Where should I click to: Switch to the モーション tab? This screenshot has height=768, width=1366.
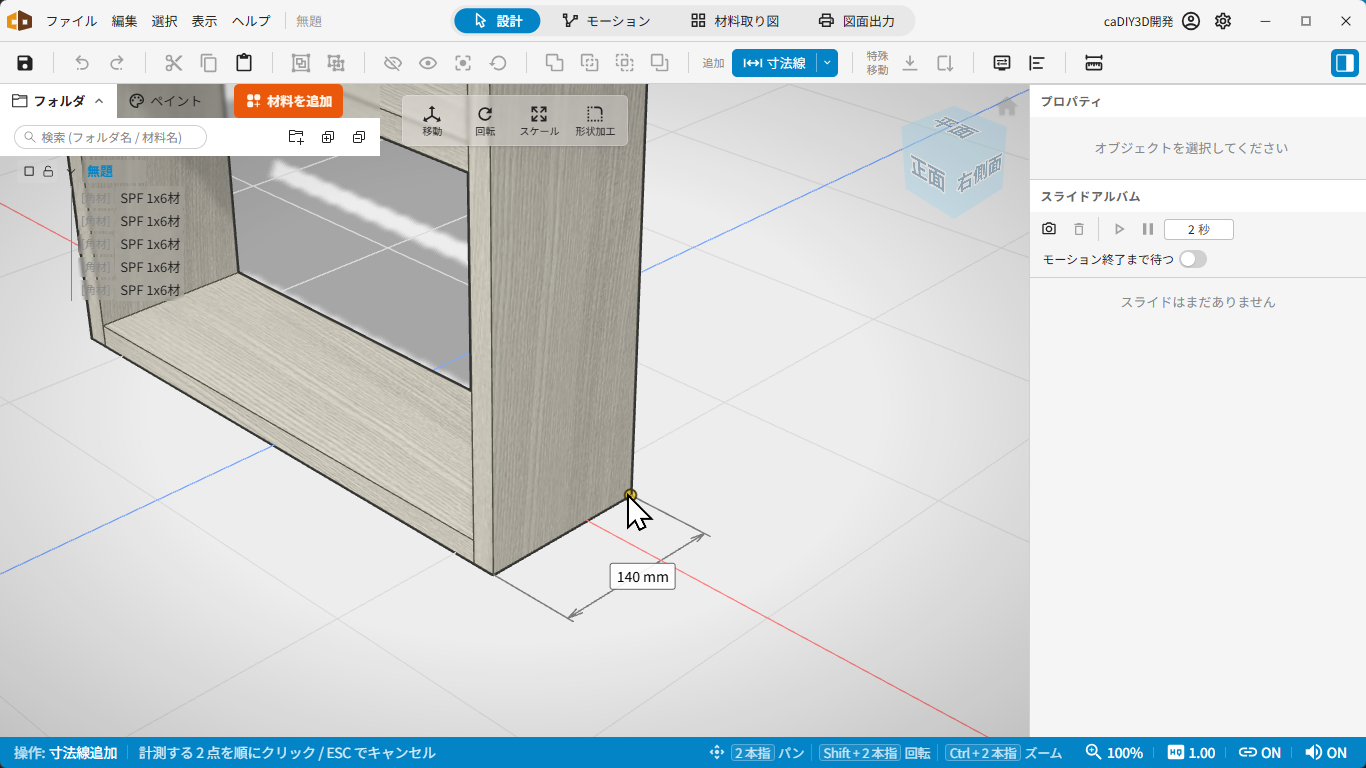(x=606, y=21)
